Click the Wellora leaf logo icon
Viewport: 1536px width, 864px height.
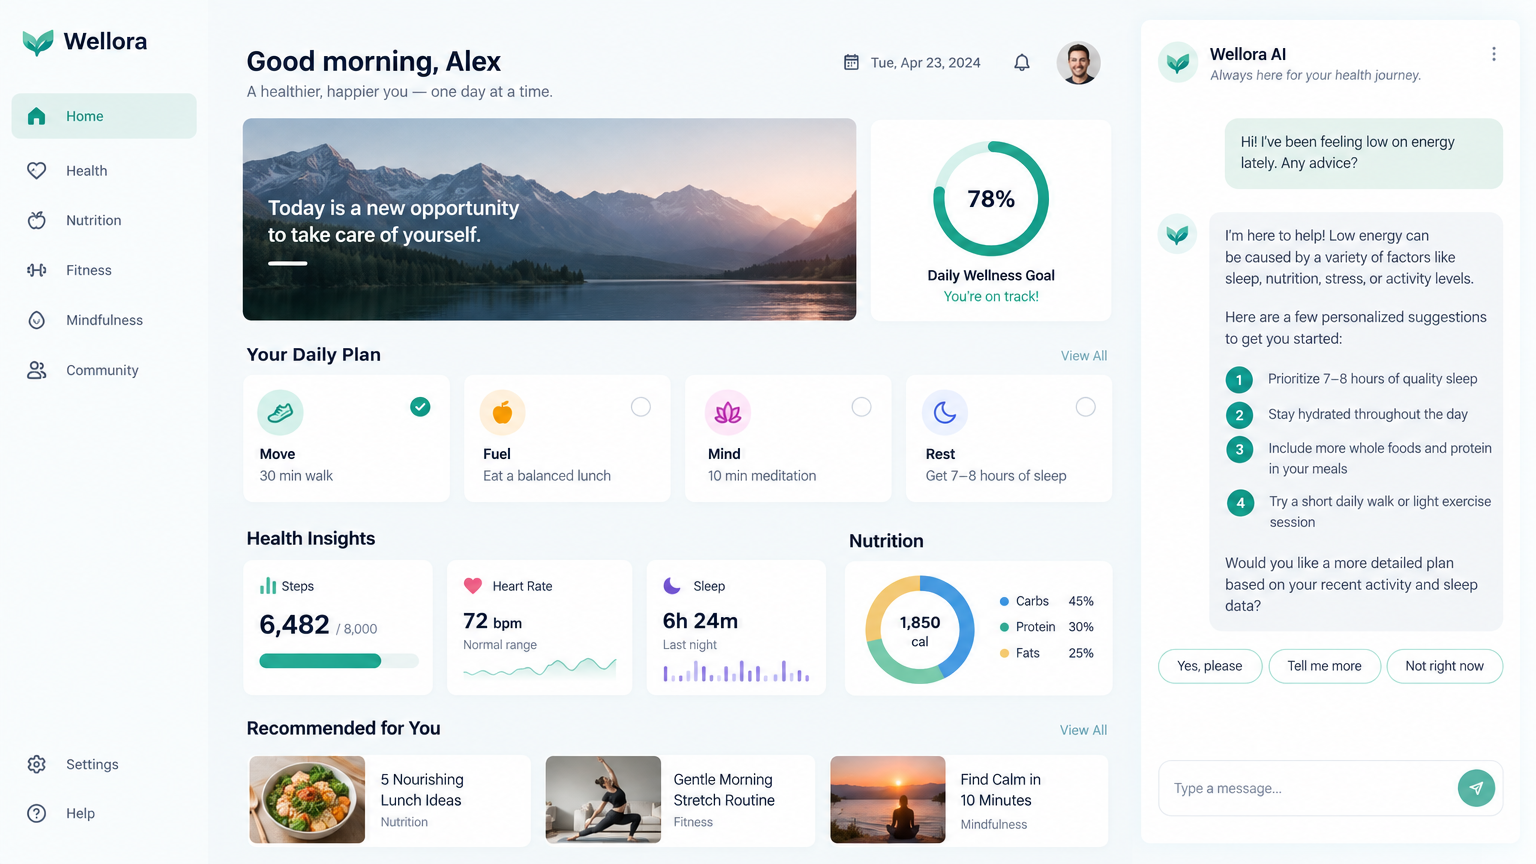point(38,42)
